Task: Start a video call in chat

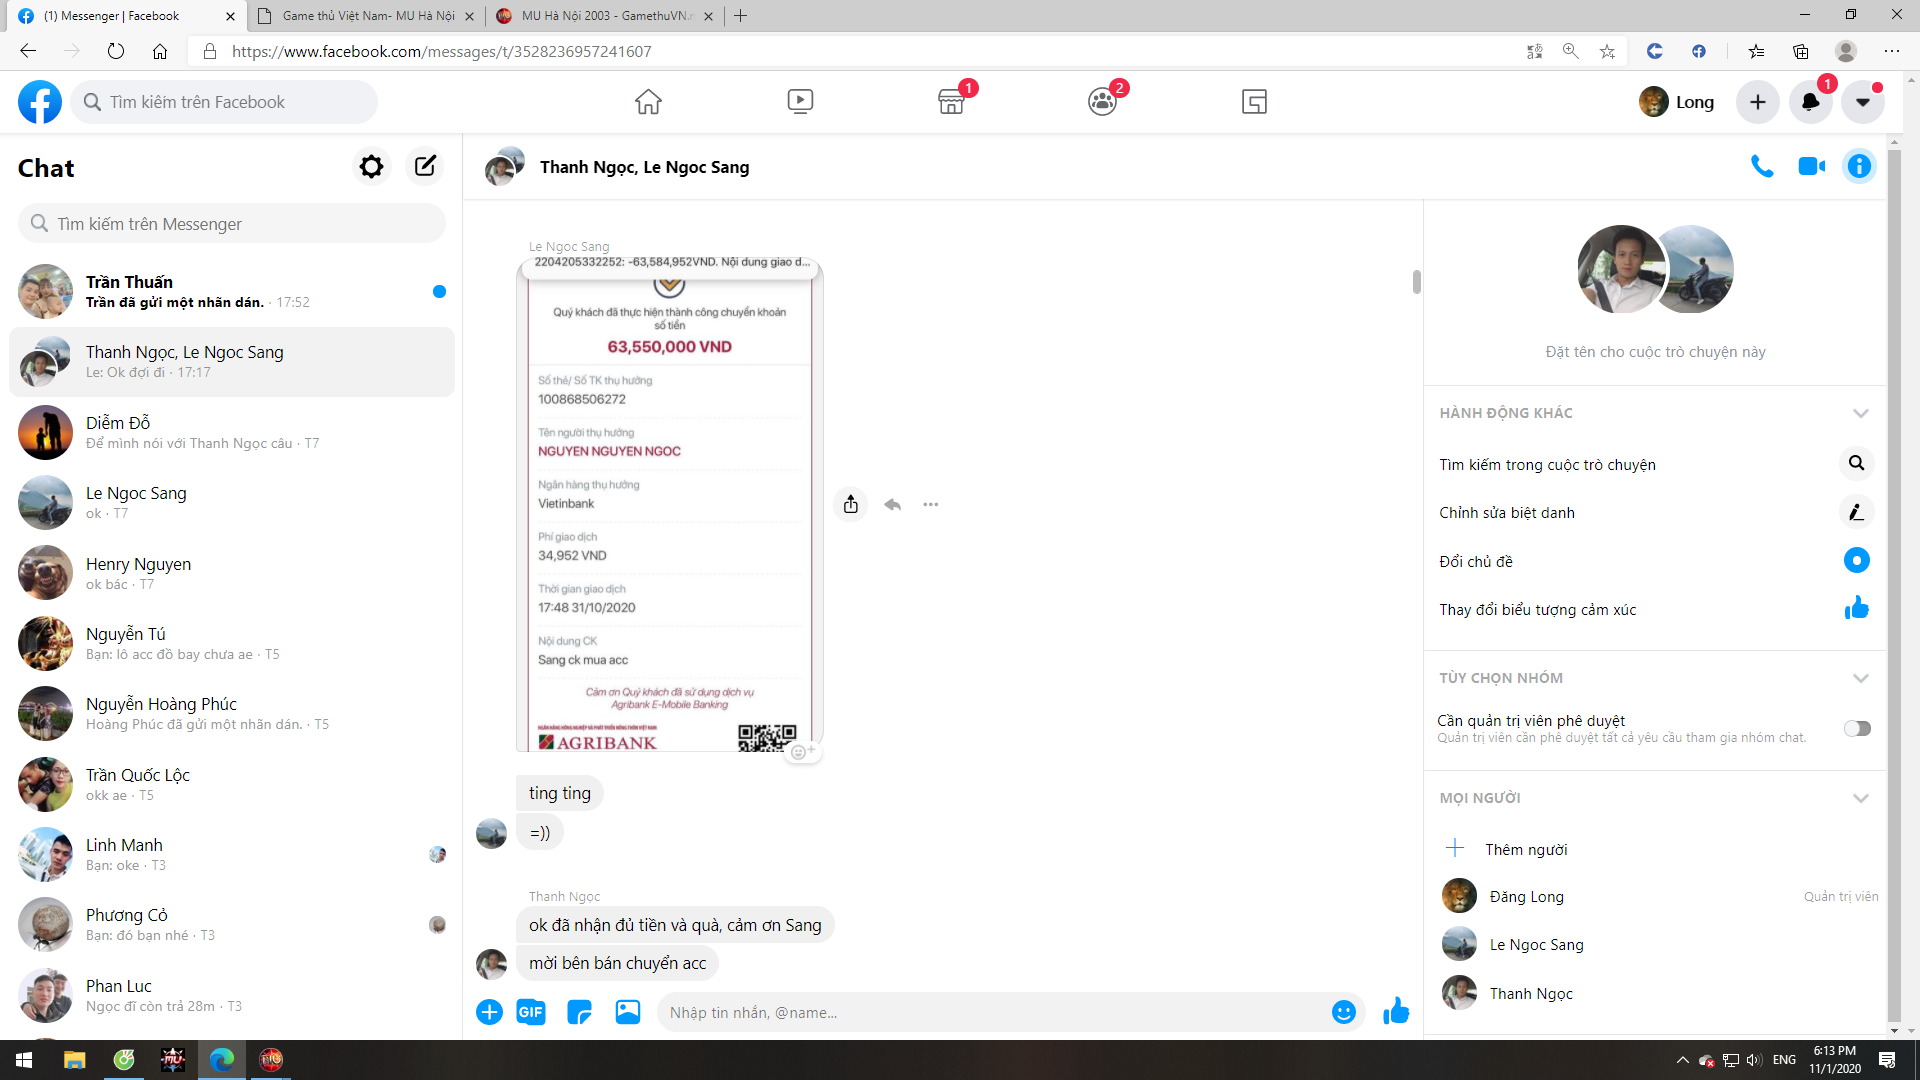Action: coord(1811,167)
